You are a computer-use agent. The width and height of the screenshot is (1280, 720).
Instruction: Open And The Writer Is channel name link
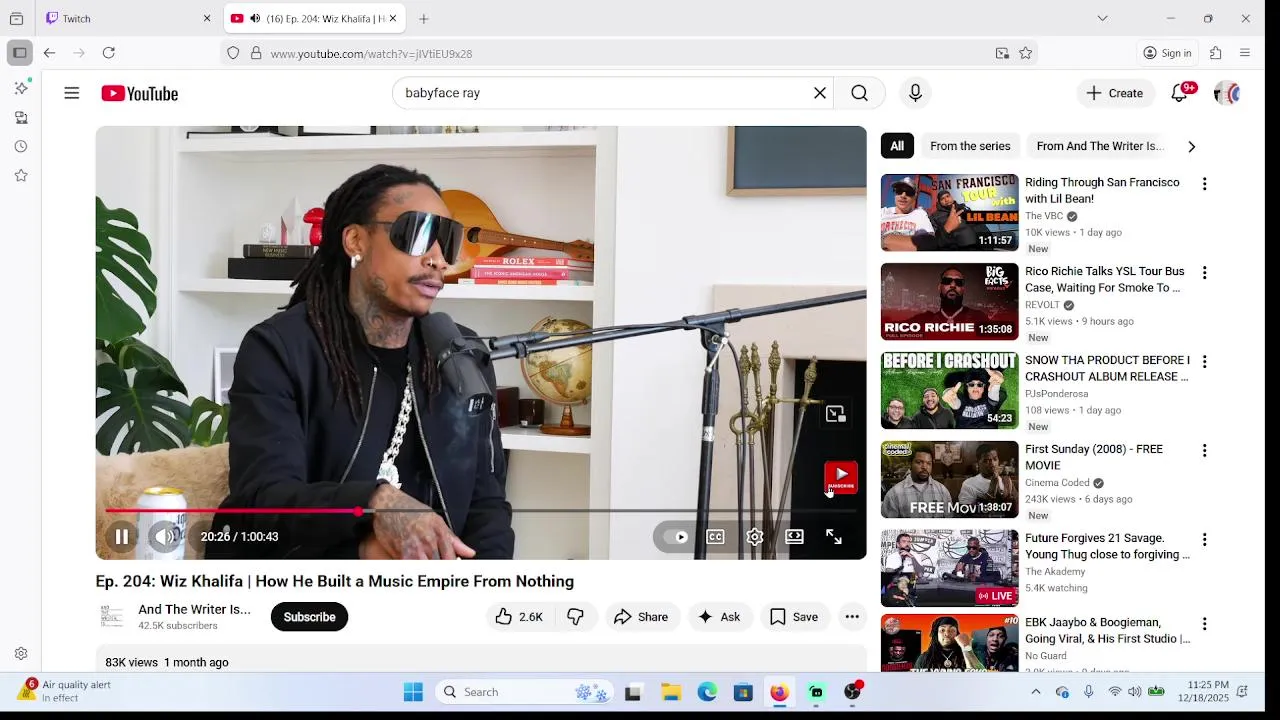tap(195, 609)
